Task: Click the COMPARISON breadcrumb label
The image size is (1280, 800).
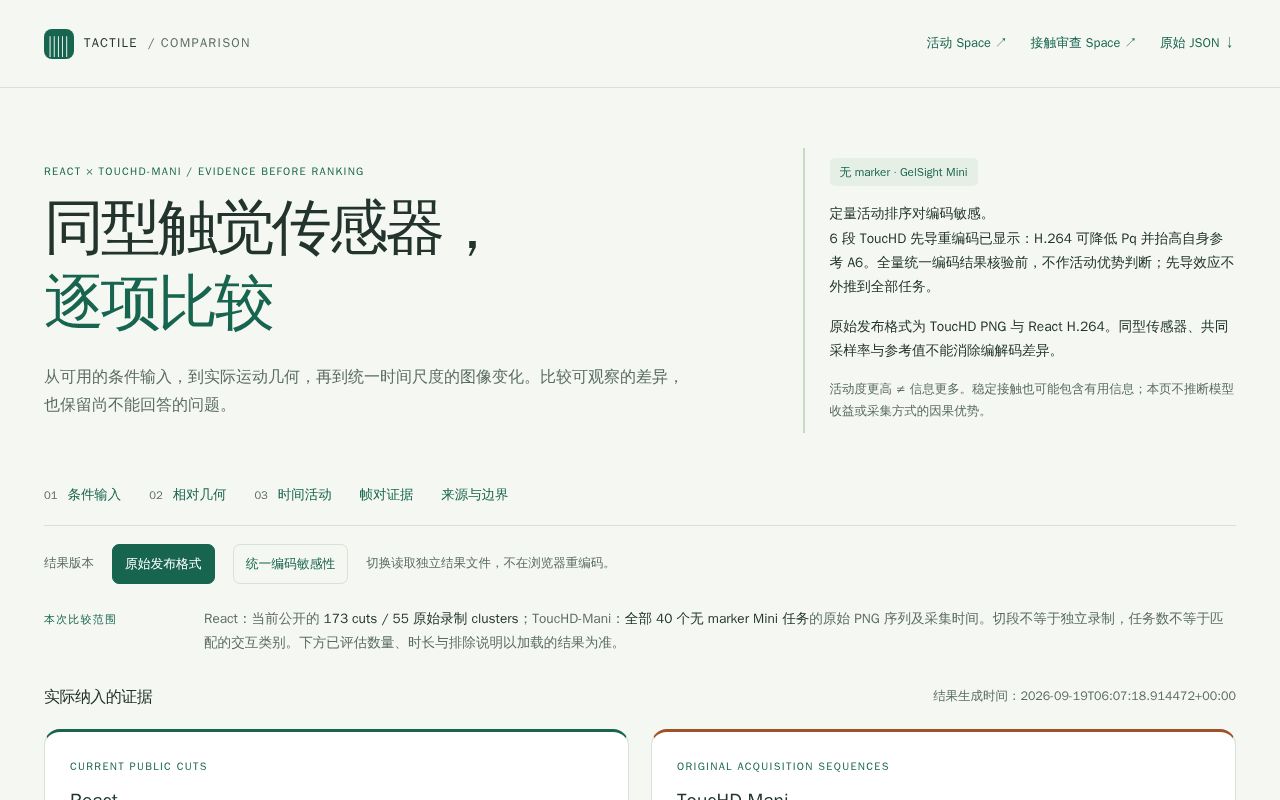Action: (205, 43)
